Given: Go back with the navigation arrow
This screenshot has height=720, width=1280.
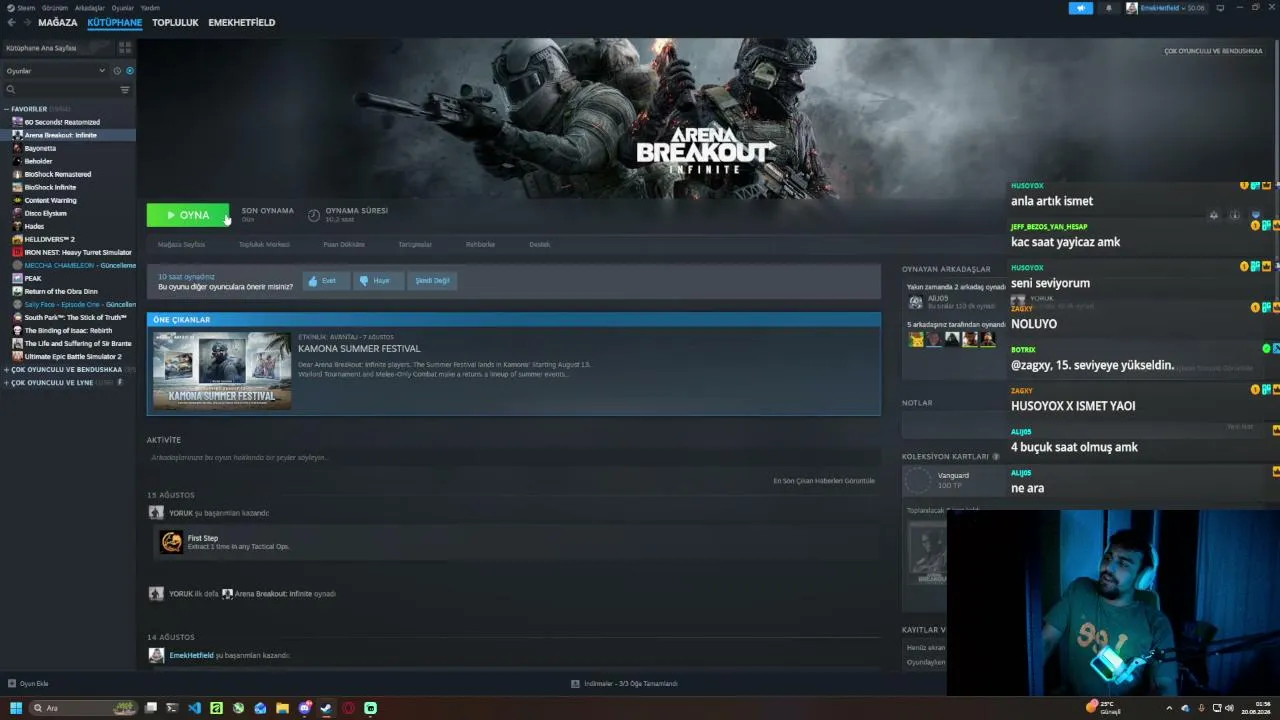Looking at the screenshot, I should coord(12,22).
